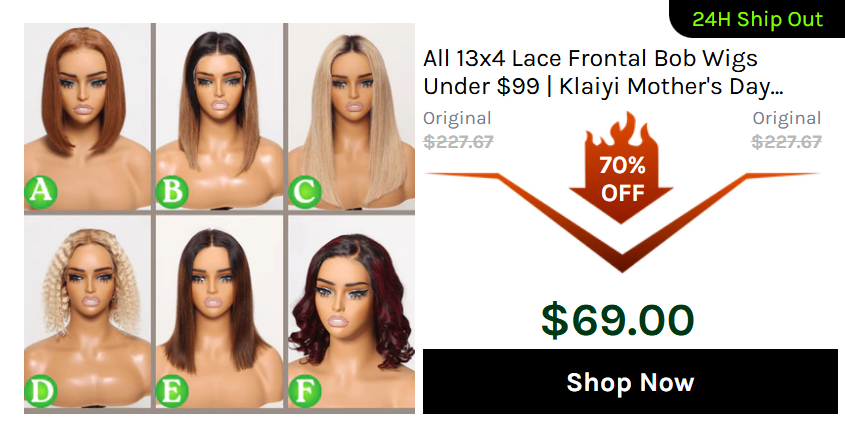Select the black-to-brown ombre bob wig
This screenshot has width=845, height=438.
coord(219,116)
